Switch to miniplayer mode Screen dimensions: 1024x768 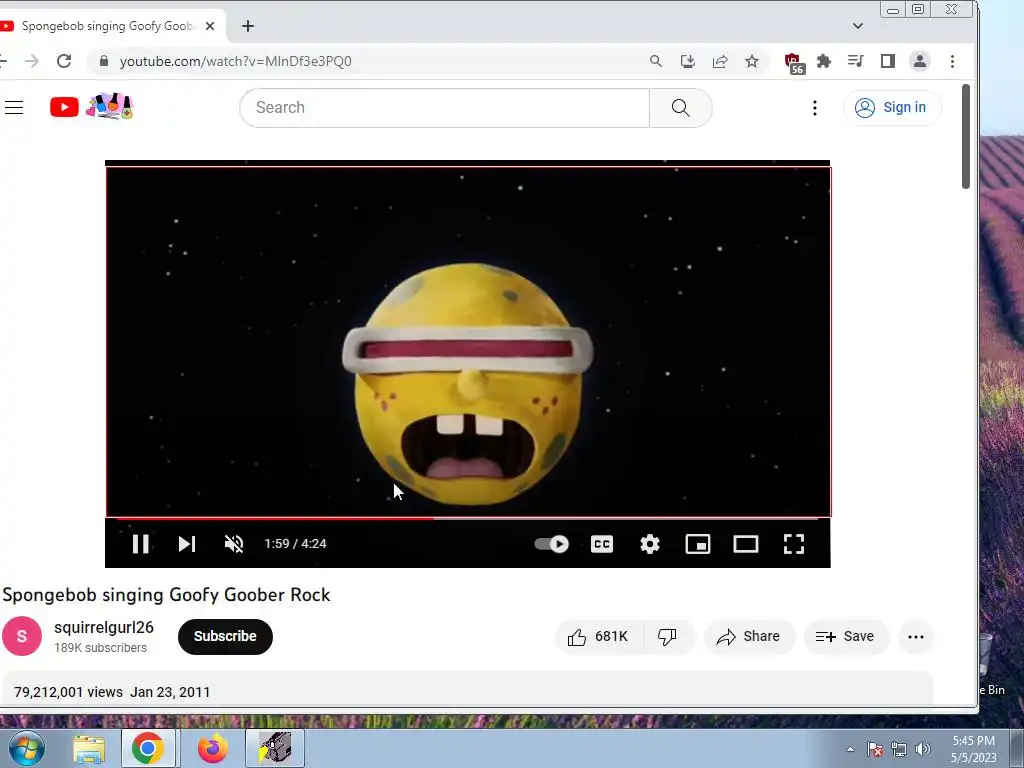click(x=697, y=544)
